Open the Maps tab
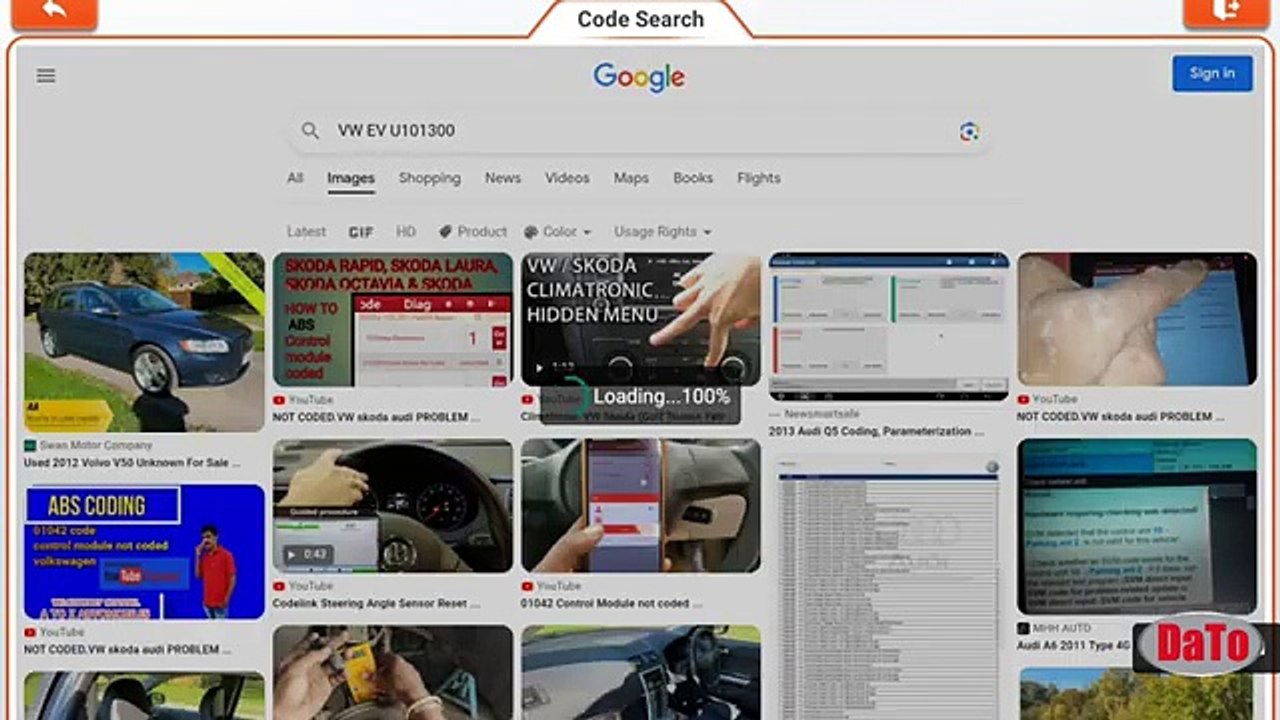This screenshot has width=1280, height=720. click(x=631, y=178)
